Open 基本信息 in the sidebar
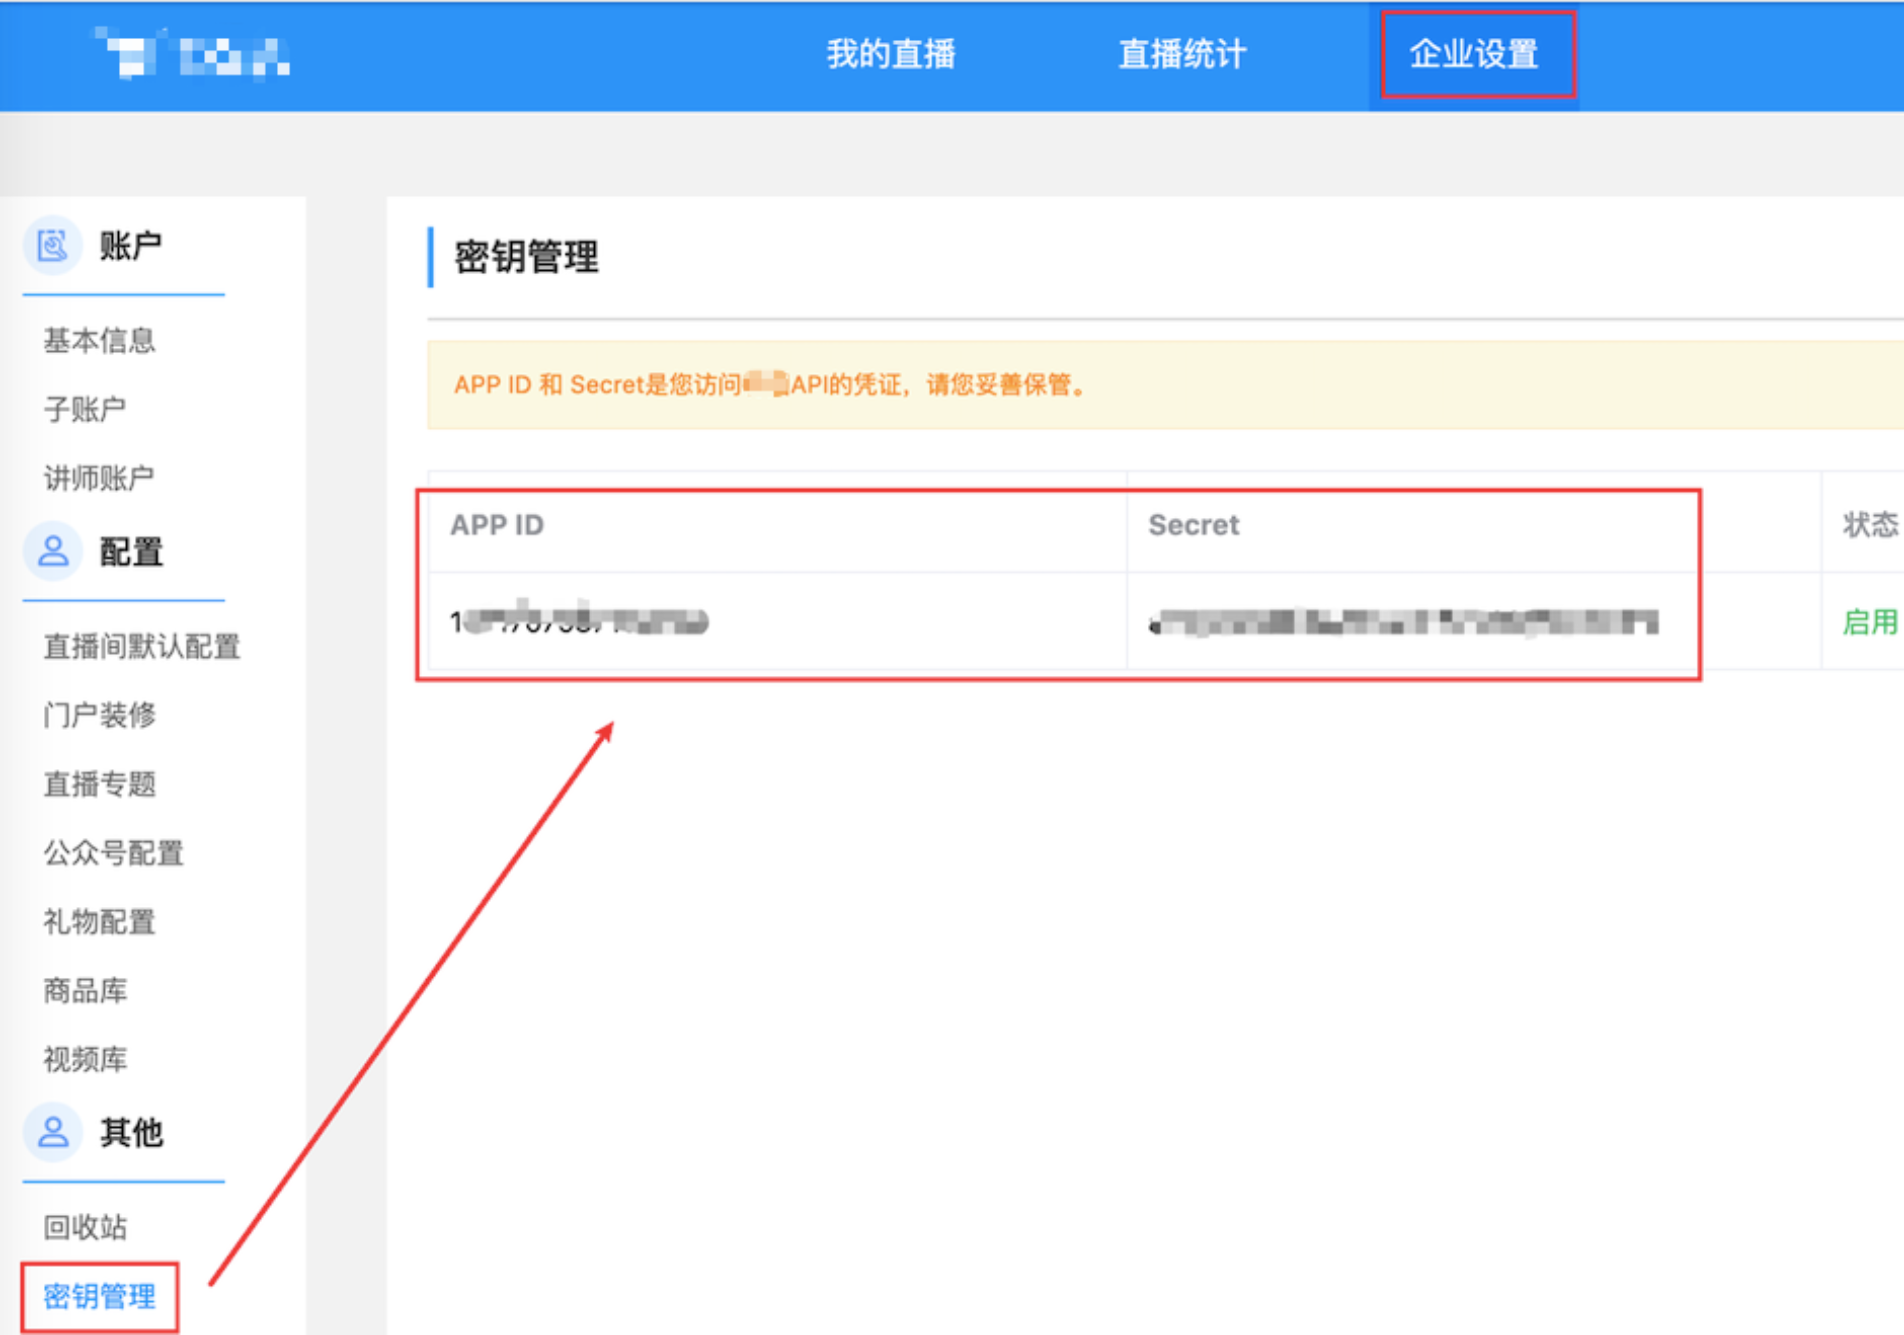 [x=99, y=341]
